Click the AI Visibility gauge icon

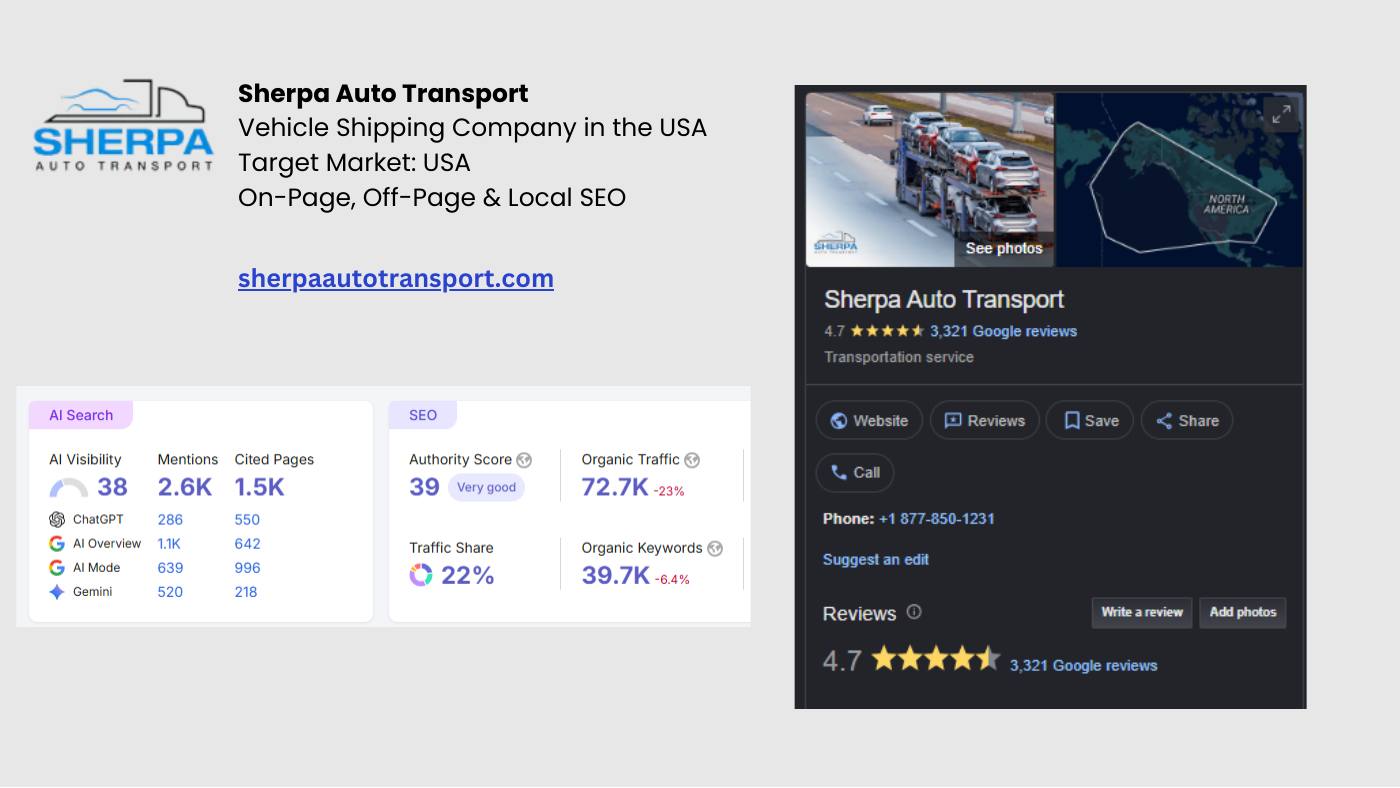point(69,488)
